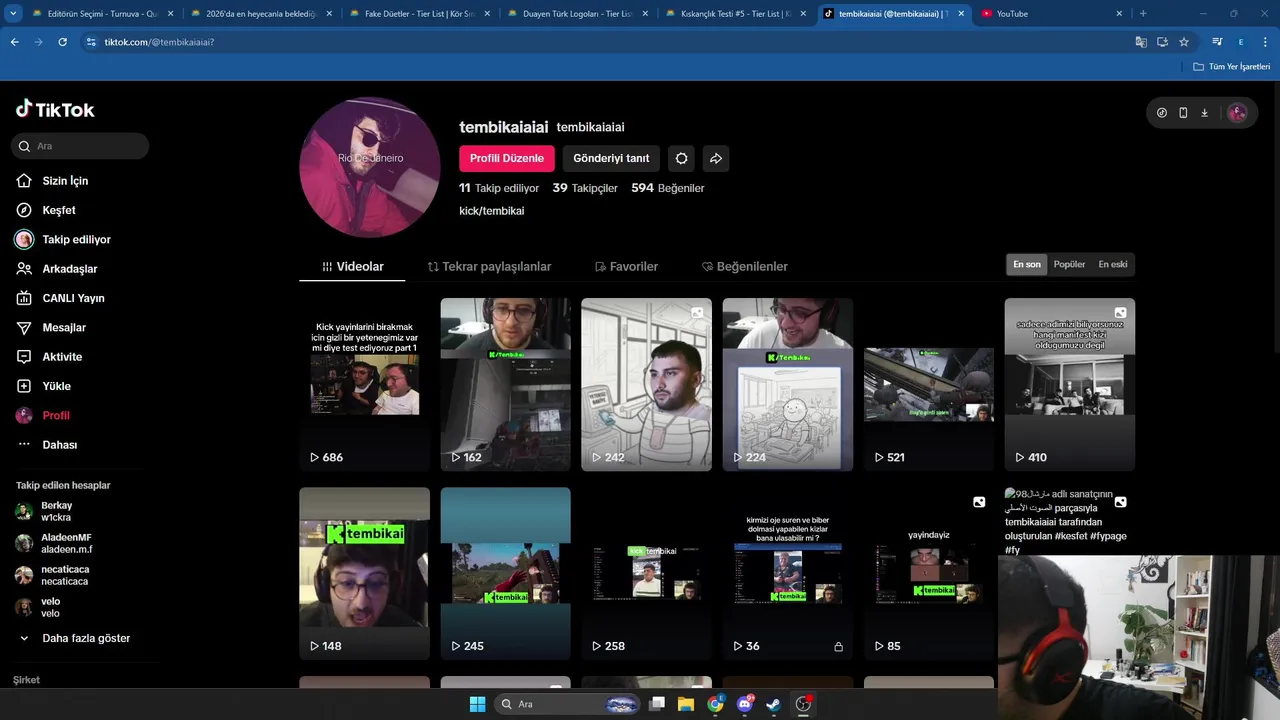Screen dimensions: 1280x720
Task: Open the Takipçiler count (39)
Action: [x=585, y=188]
